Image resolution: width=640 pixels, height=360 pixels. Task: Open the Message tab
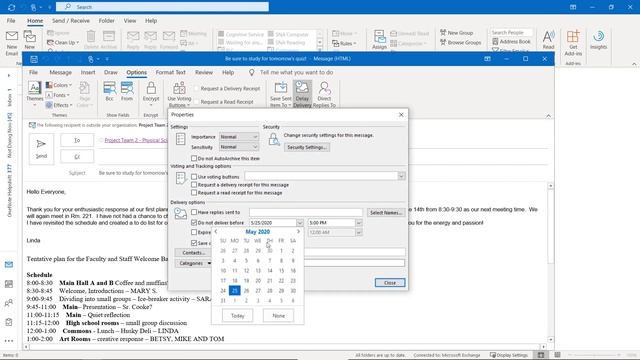60,72
